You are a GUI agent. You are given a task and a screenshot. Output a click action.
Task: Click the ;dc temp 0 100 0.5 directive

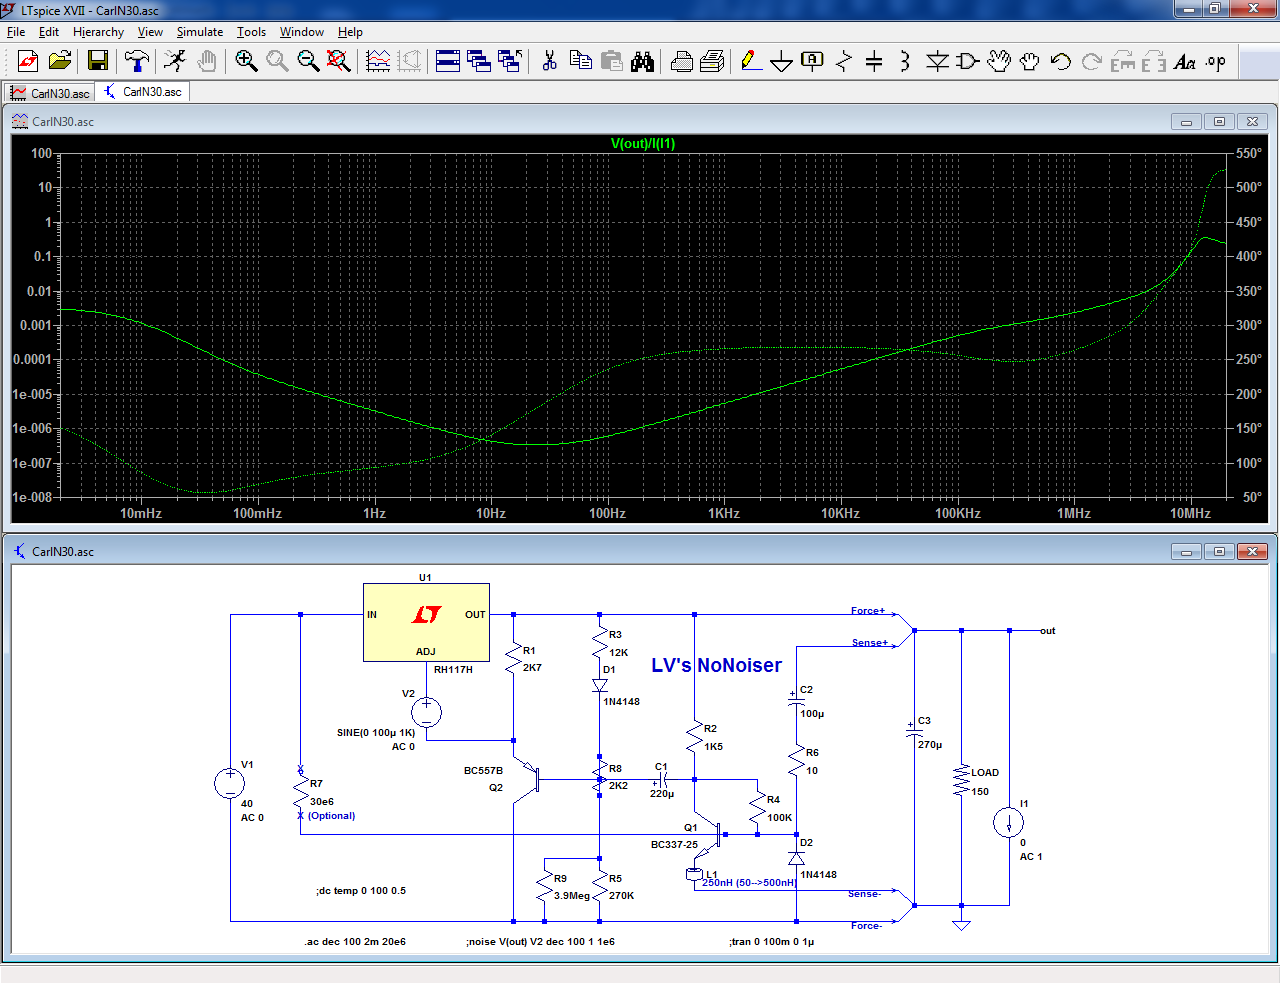(361, 890)
